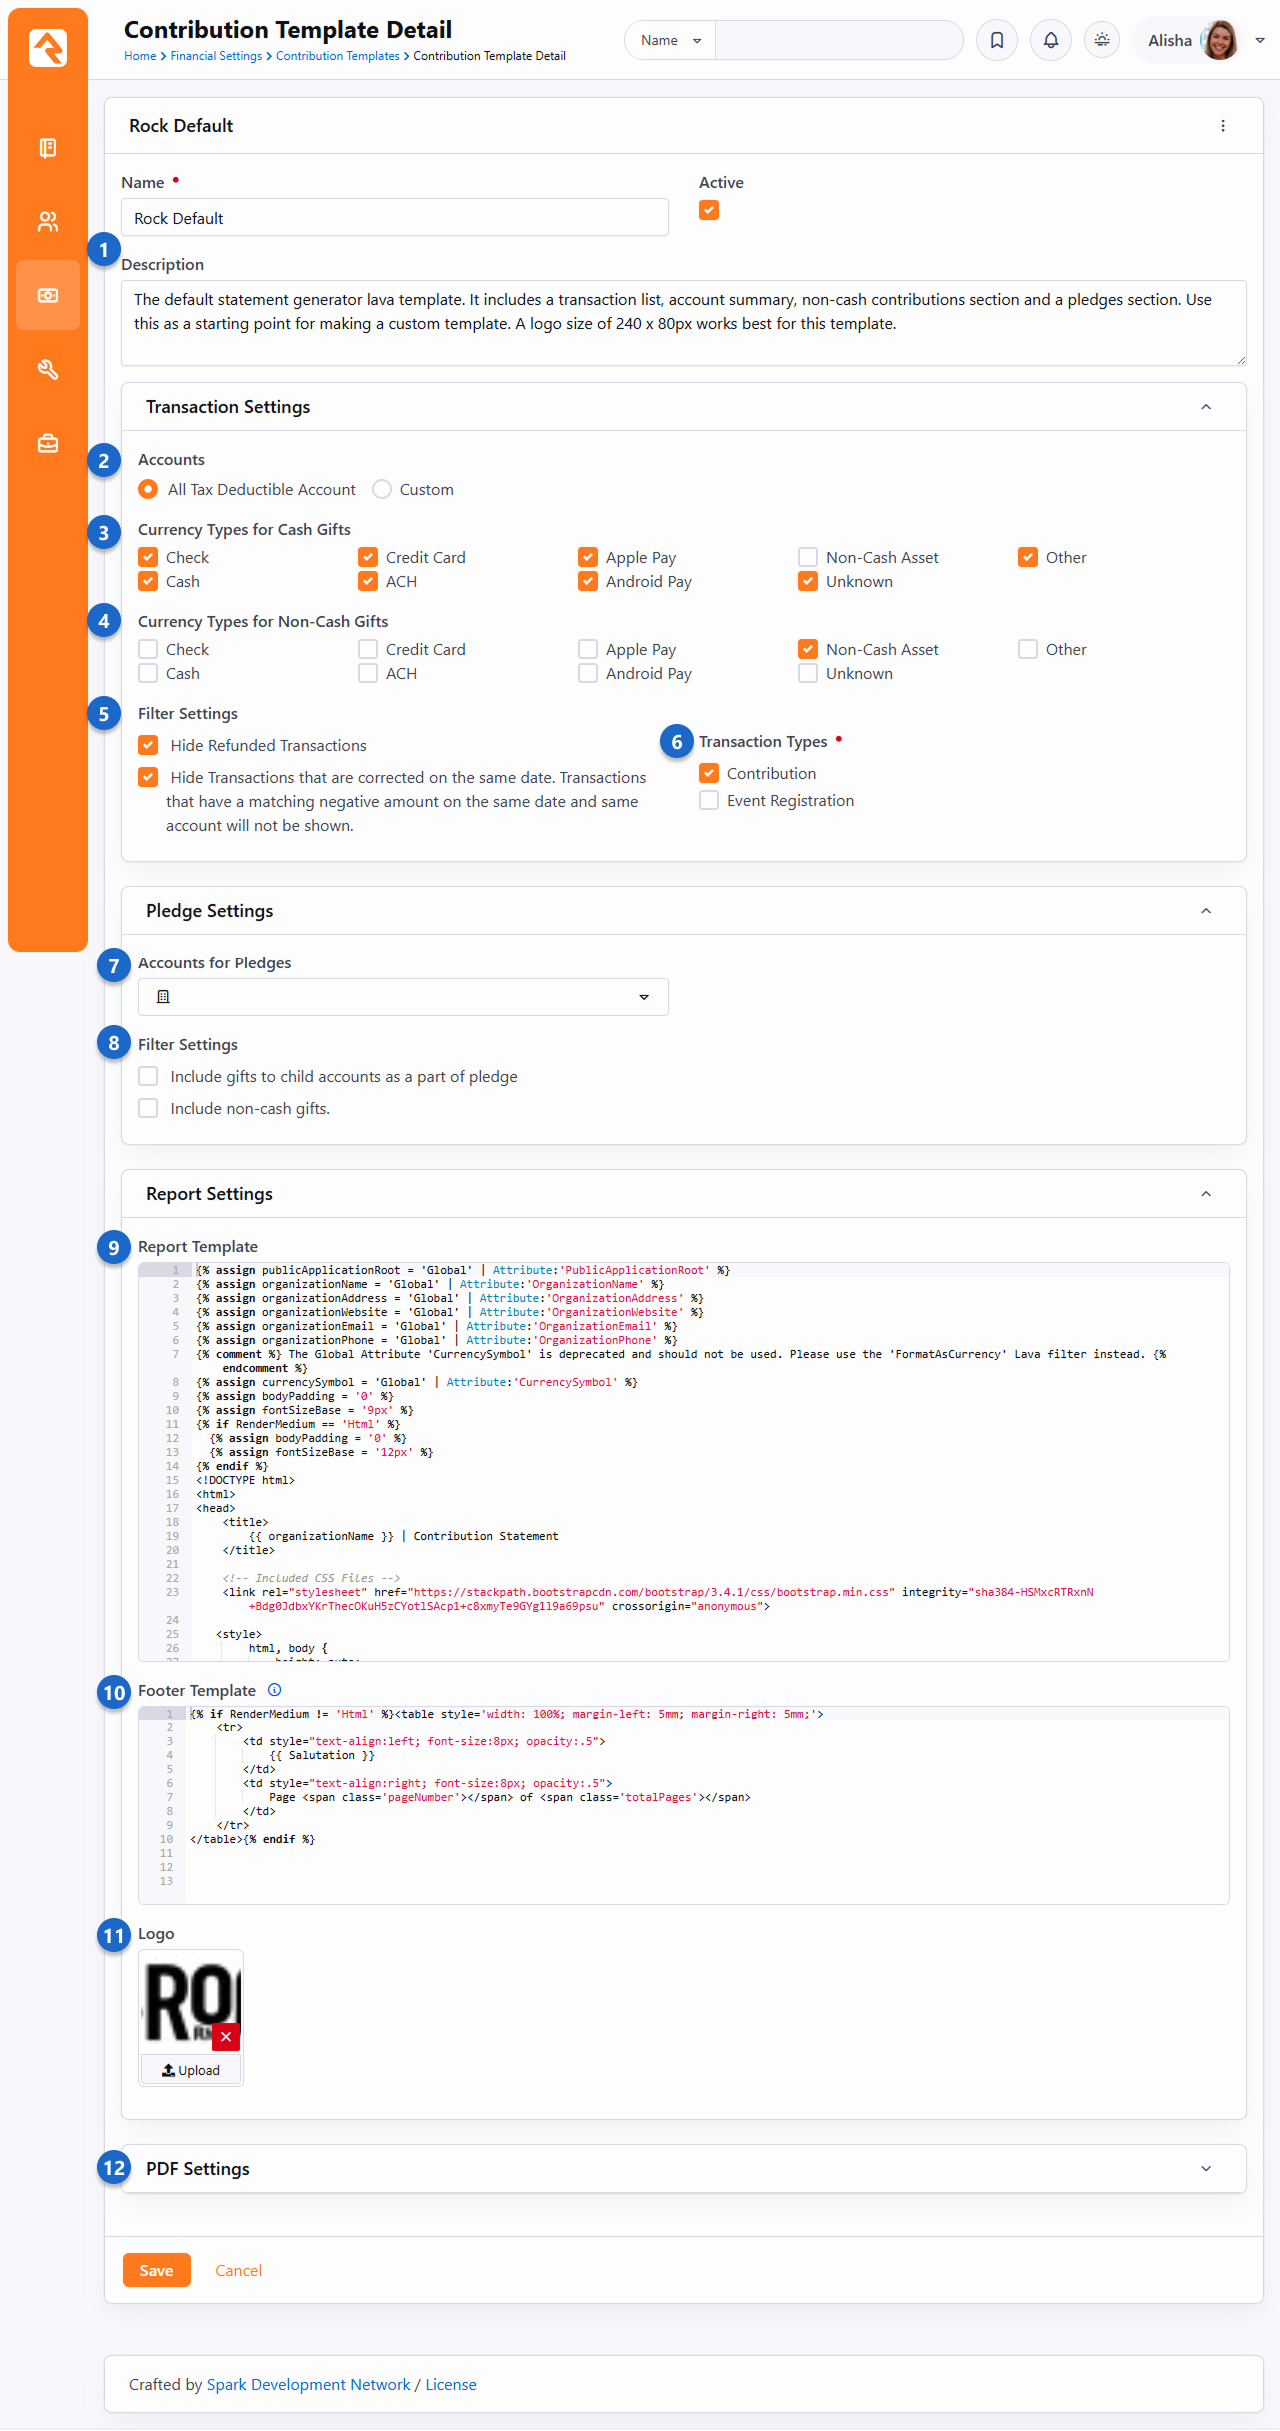Open the Accounts for Pledges dropdown

[403, 997]
